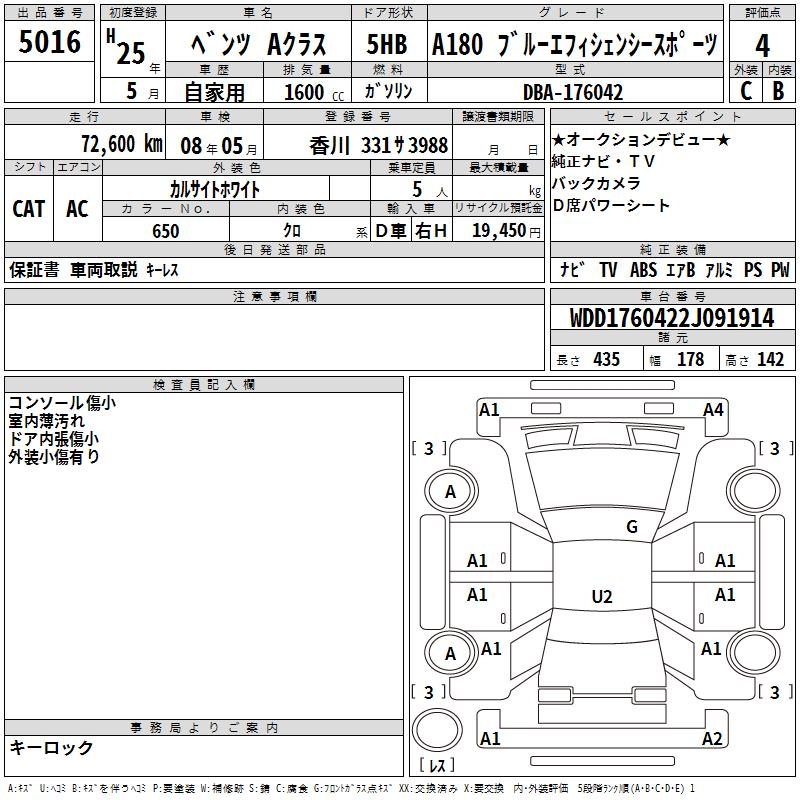Click the model code DBA-176042
The image size is (800, 800).
coord(573,92)
